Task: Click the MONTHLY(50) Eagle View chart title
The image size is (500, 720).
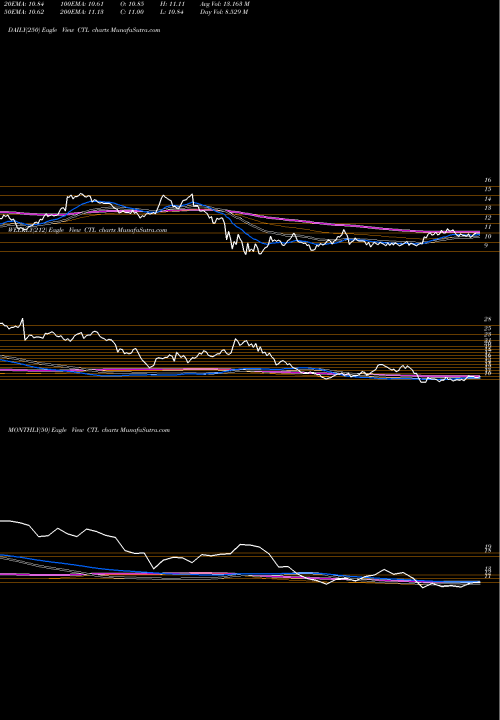Action: pos(89,430)
